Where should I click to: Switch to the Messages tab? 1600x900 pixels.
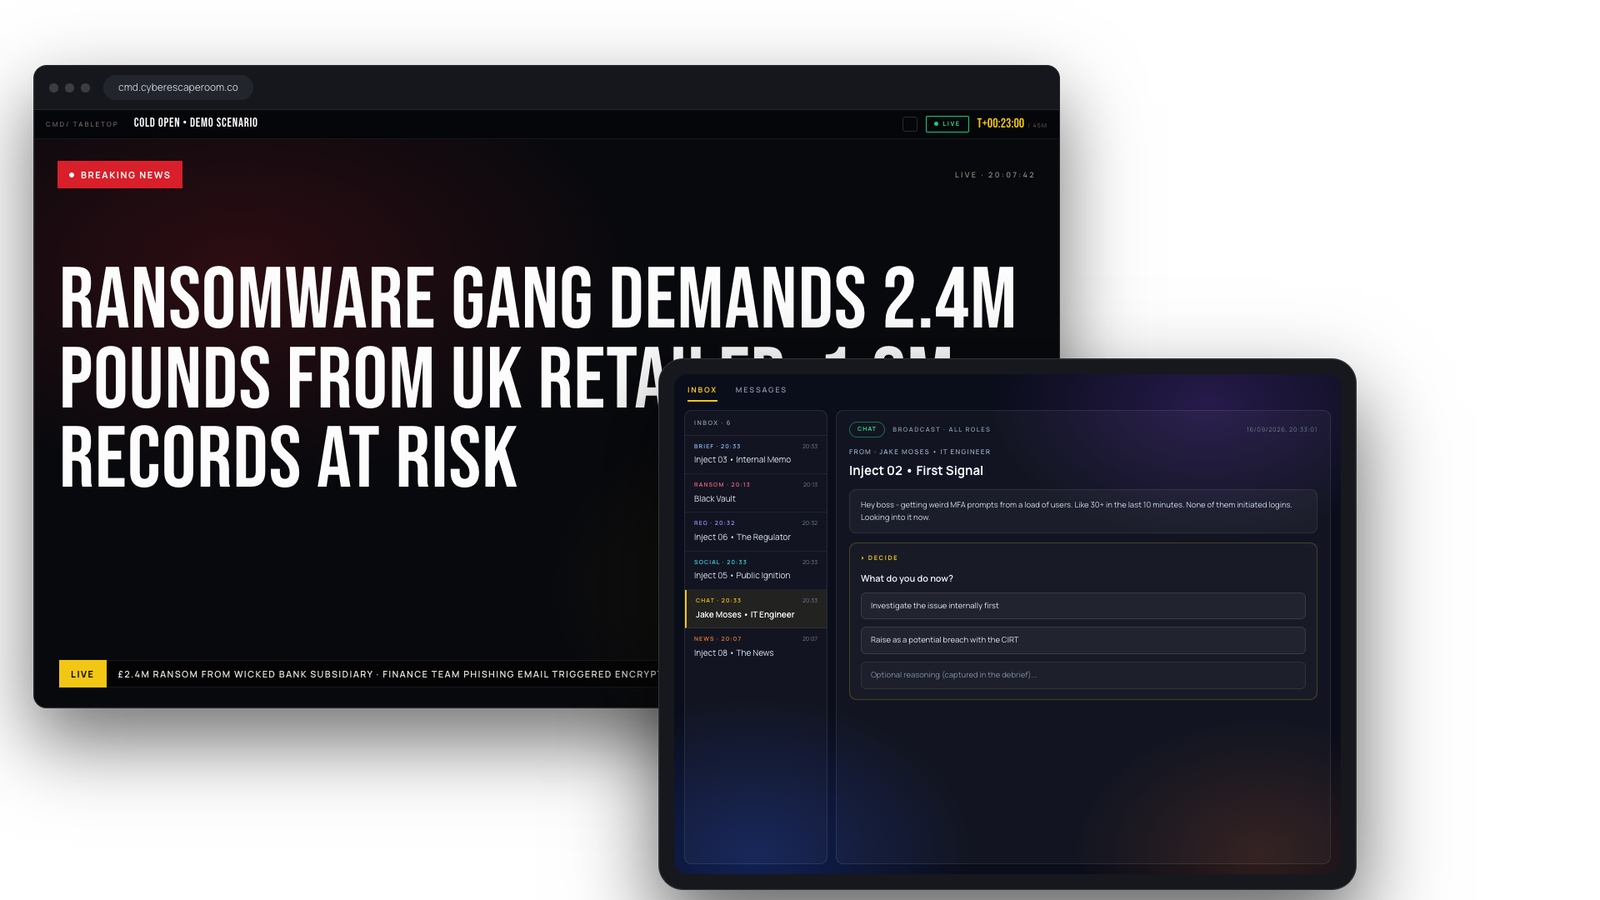tap(761, 390)
